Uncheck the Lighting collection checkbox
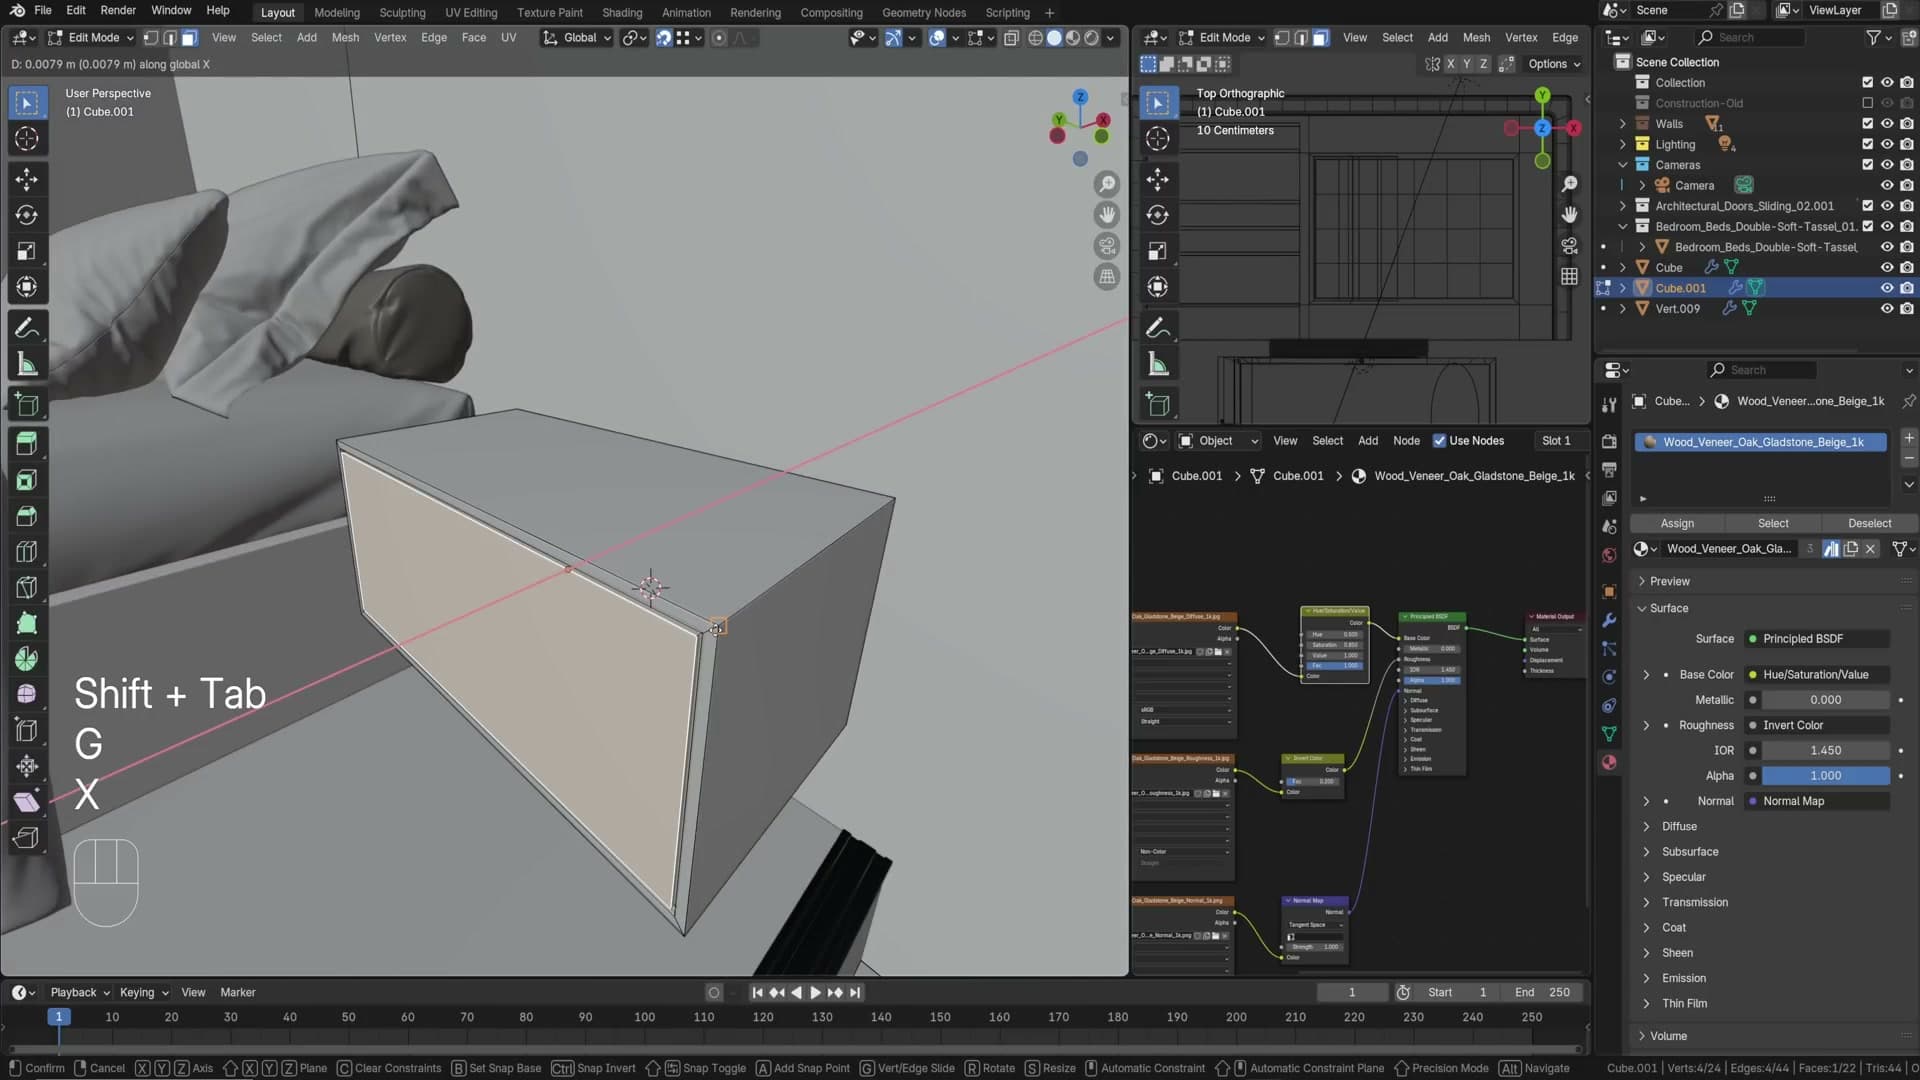The width and height of the screenshot is (1920, 1080). tap(1867, 144)
